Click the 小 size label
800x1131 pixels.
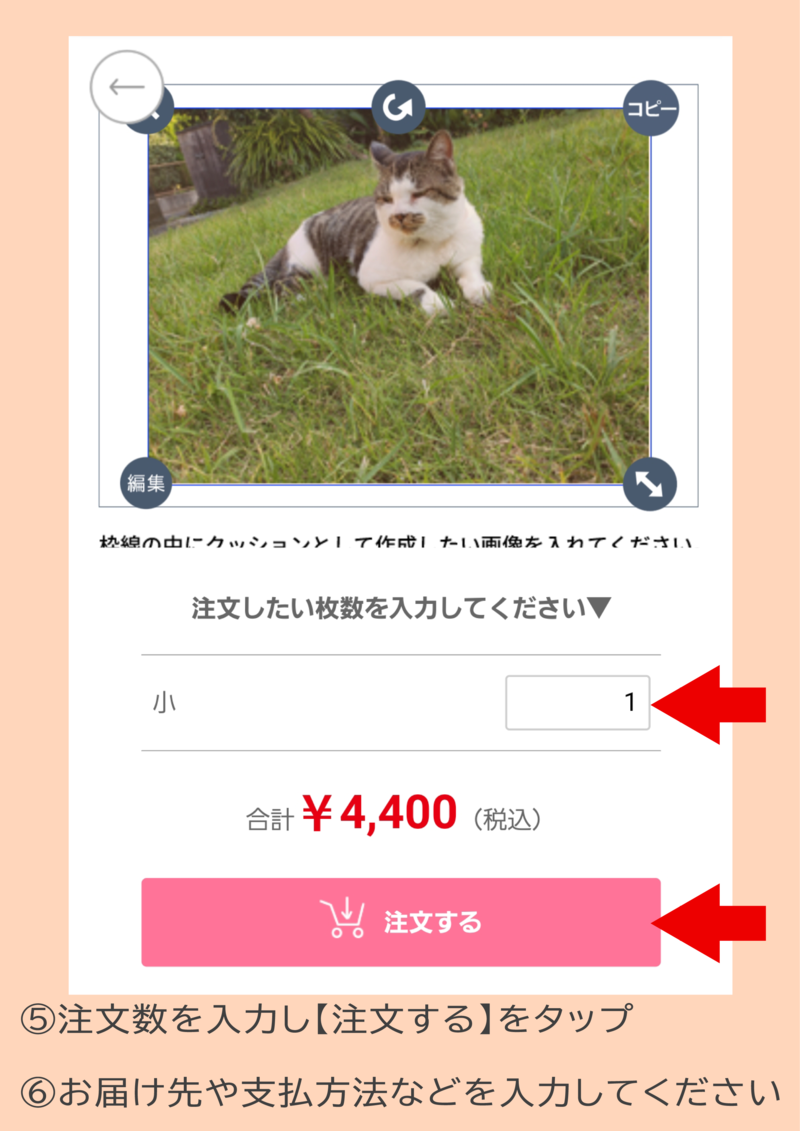pyautogui.click(x=164, y=703)
